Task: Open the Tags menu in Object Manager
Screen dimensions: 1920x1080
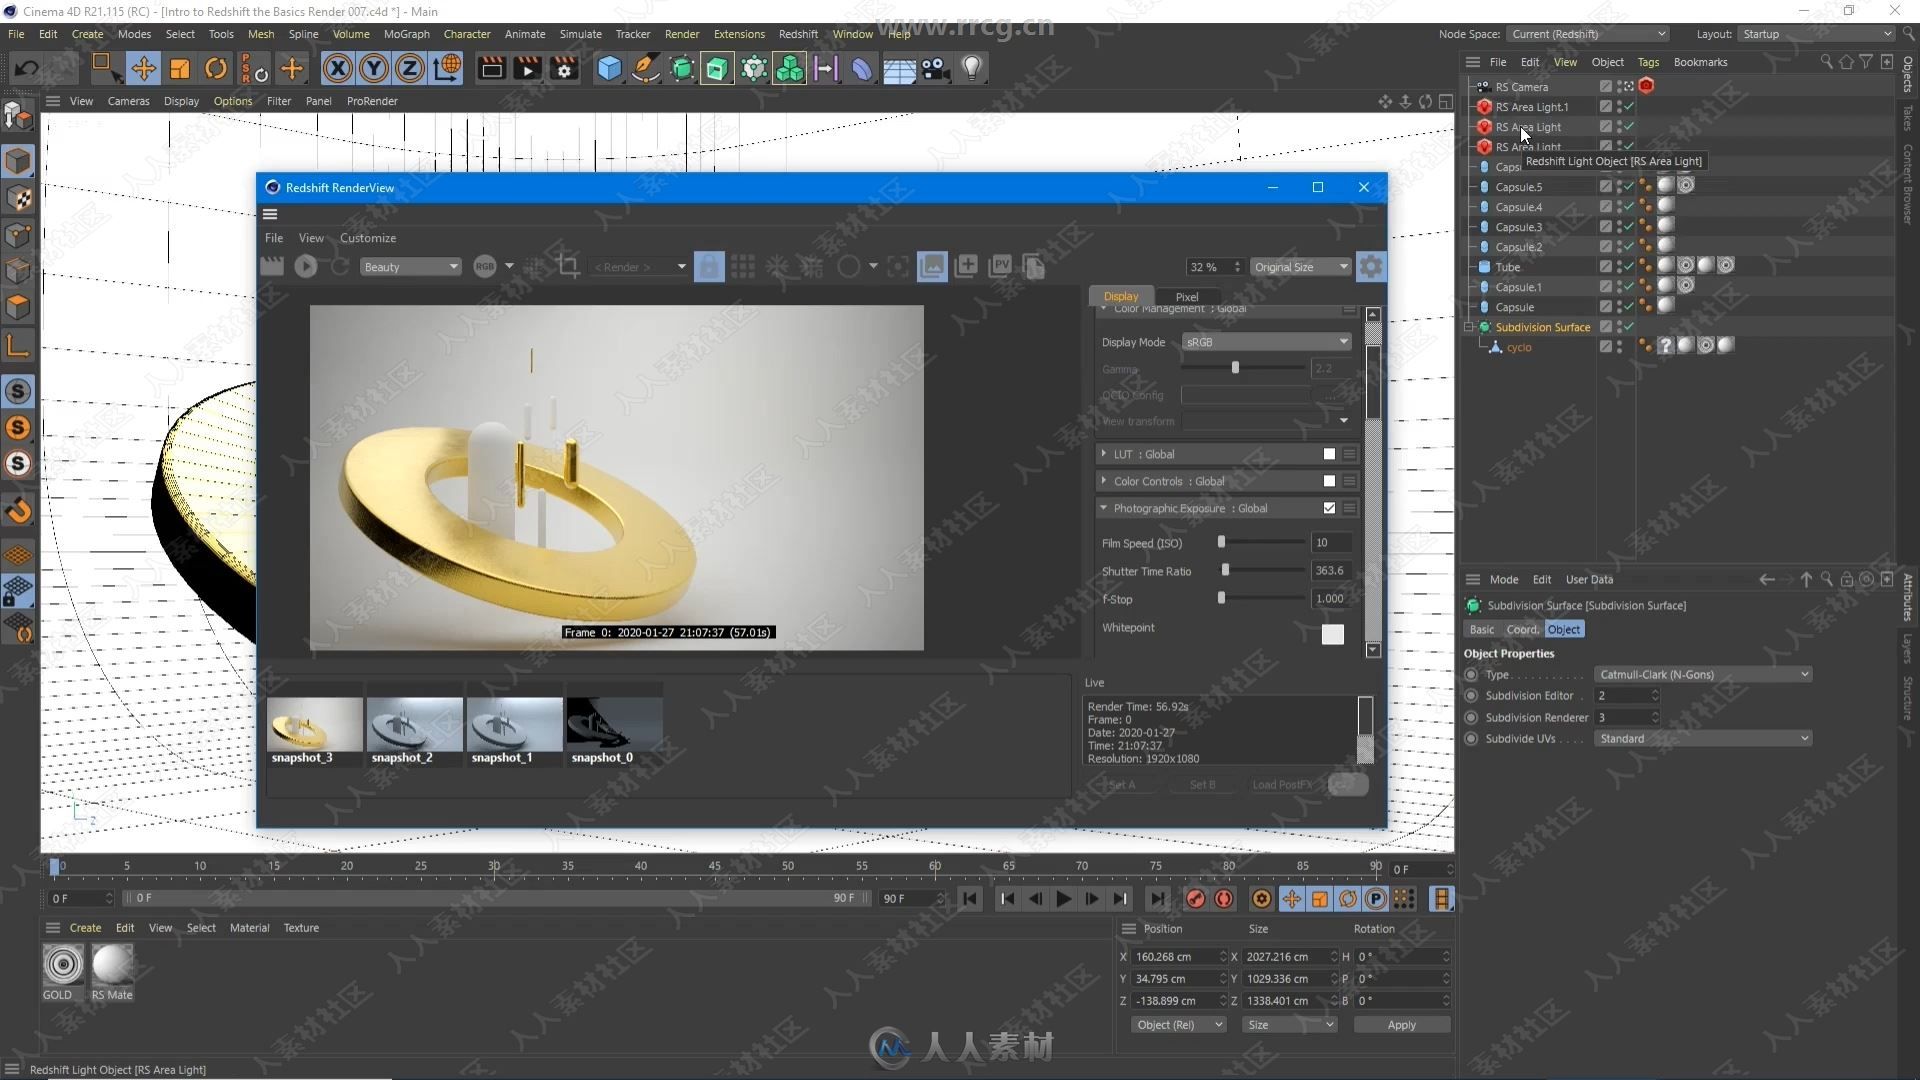Action: [x=1648, y=62]
